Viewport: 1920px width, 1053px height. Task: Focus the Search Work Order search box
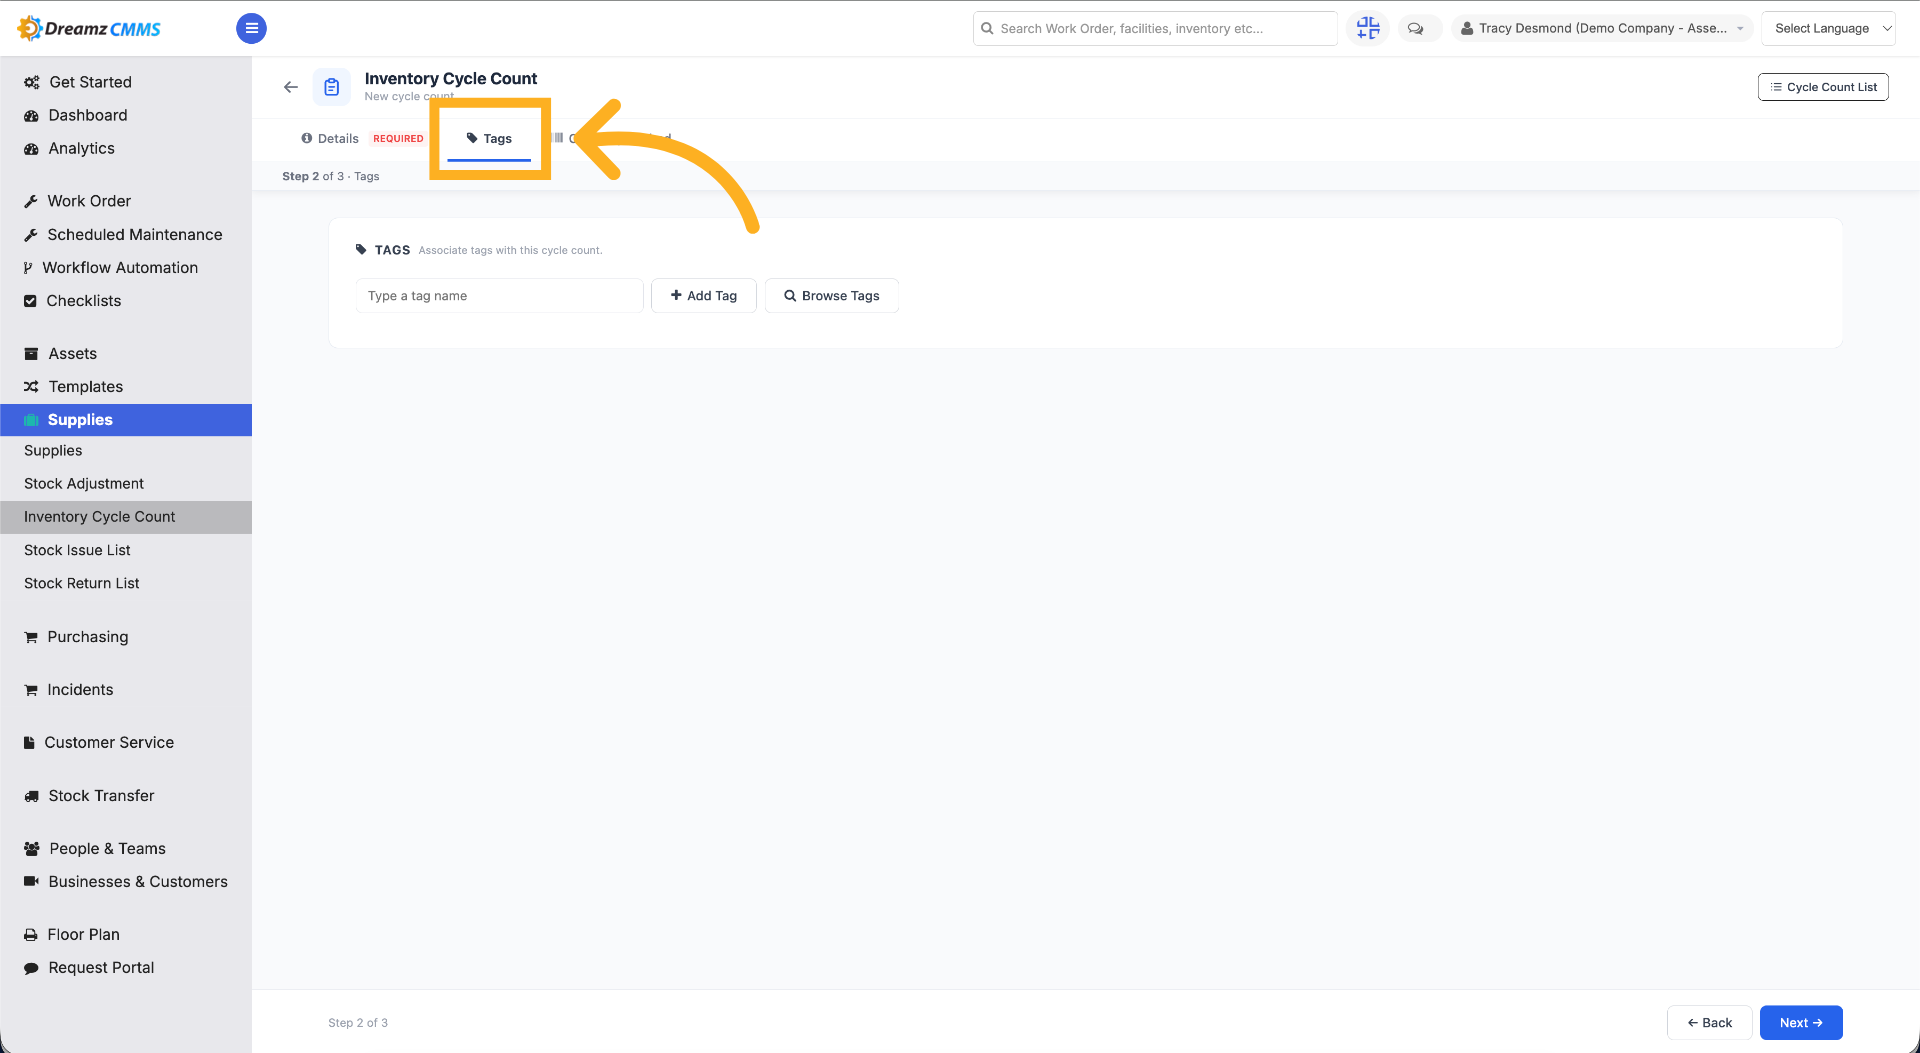point(1155,28)
